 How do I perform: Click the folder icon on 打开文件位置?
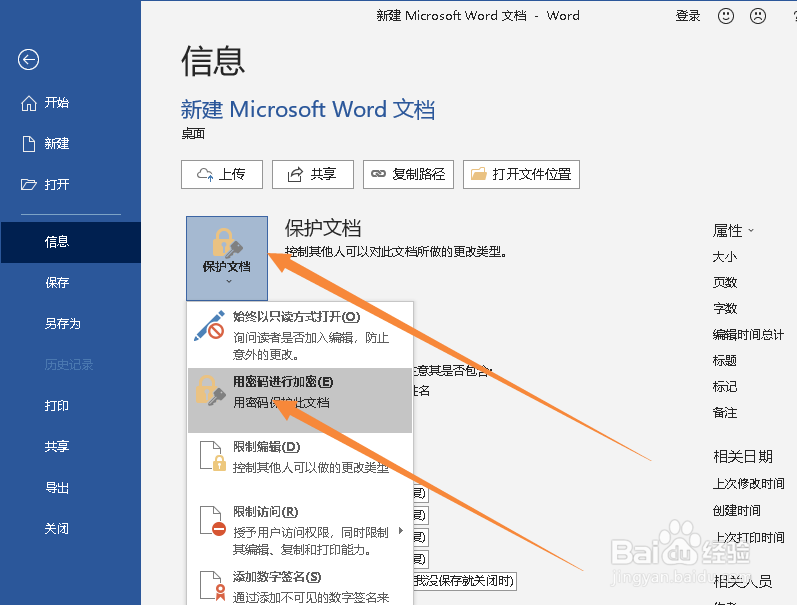(x=478, y=174)
